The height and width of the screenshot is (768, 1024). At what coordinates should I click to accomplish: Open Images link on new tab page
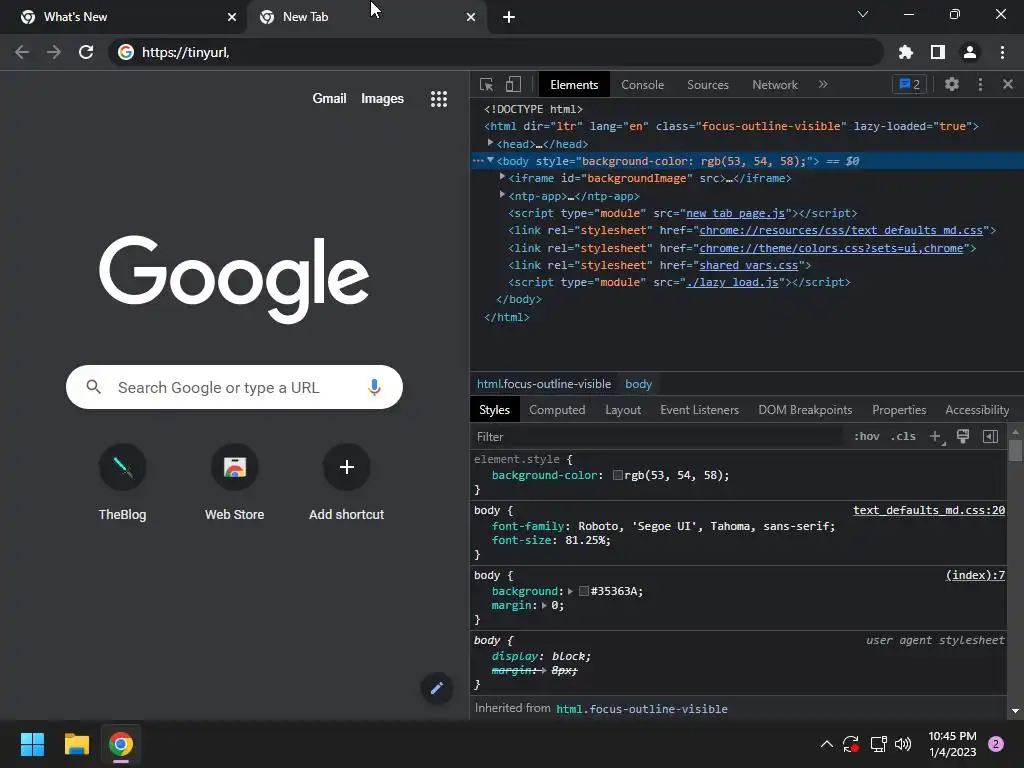click(x=382, y=99)
